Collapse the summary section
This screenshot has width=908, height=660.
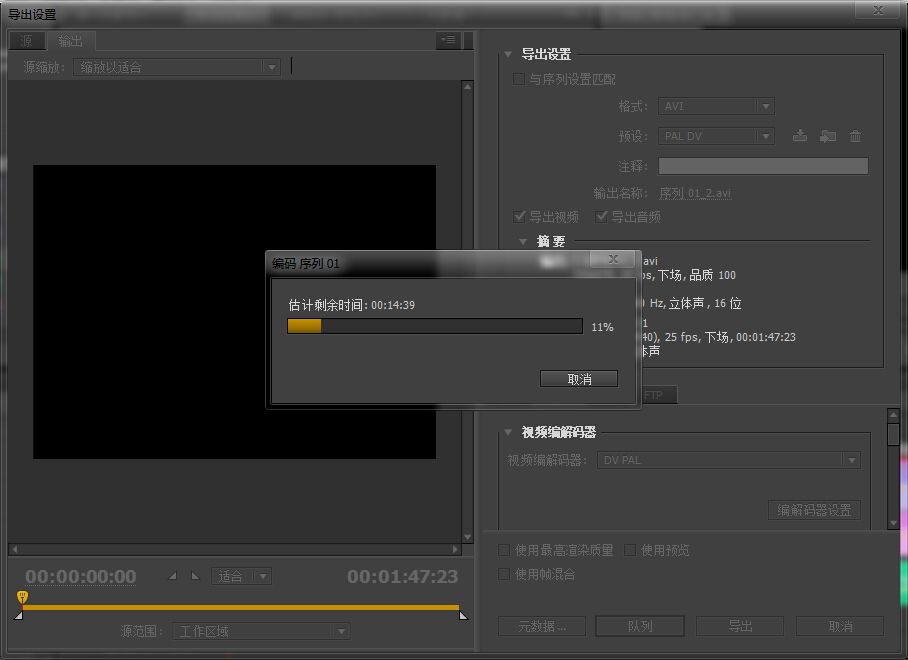point(523,241)
